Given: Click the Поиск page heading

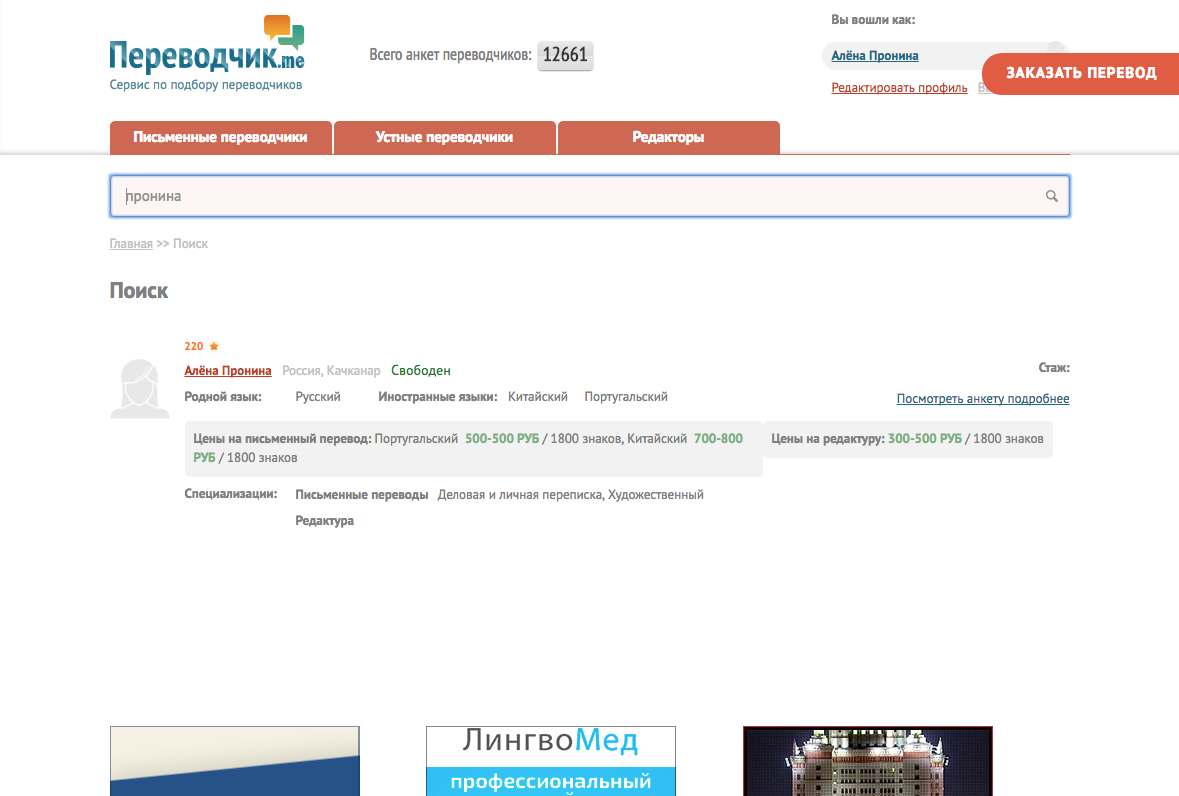Looking at the screenshot, I should click(x=139, y=291).
